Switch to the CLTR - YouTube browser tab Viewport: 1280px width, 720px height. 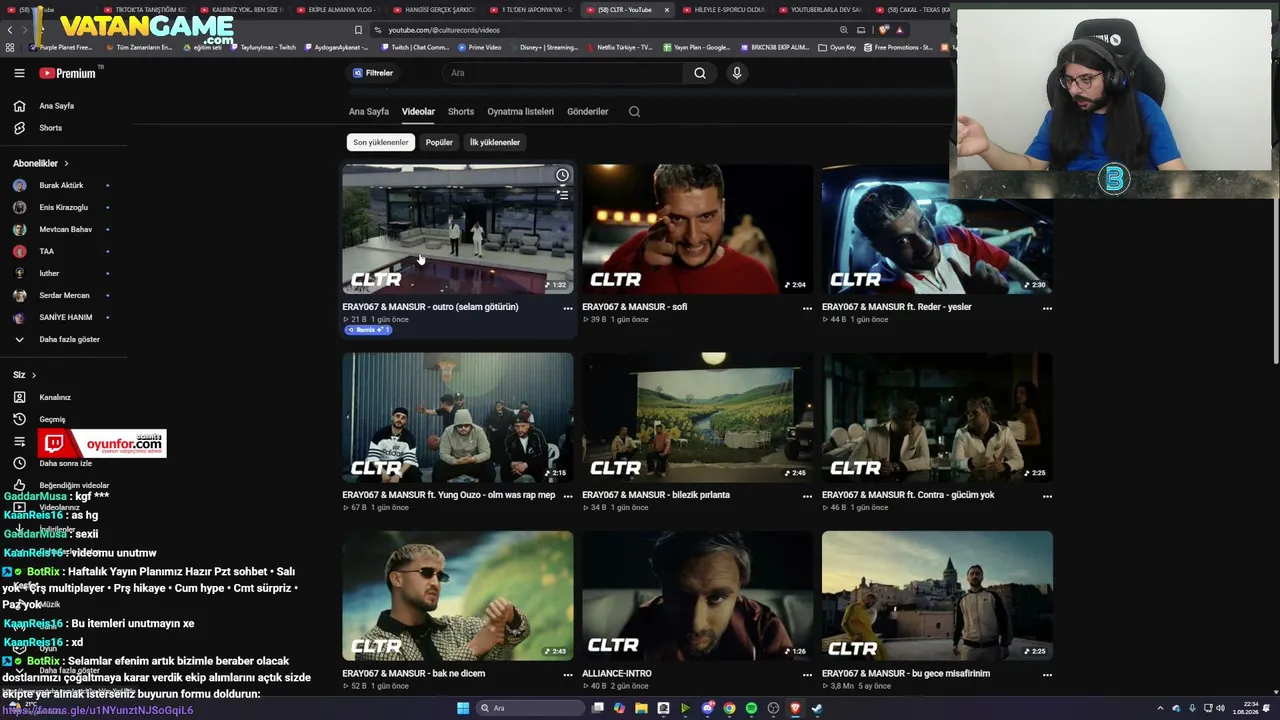pos(629,10)
